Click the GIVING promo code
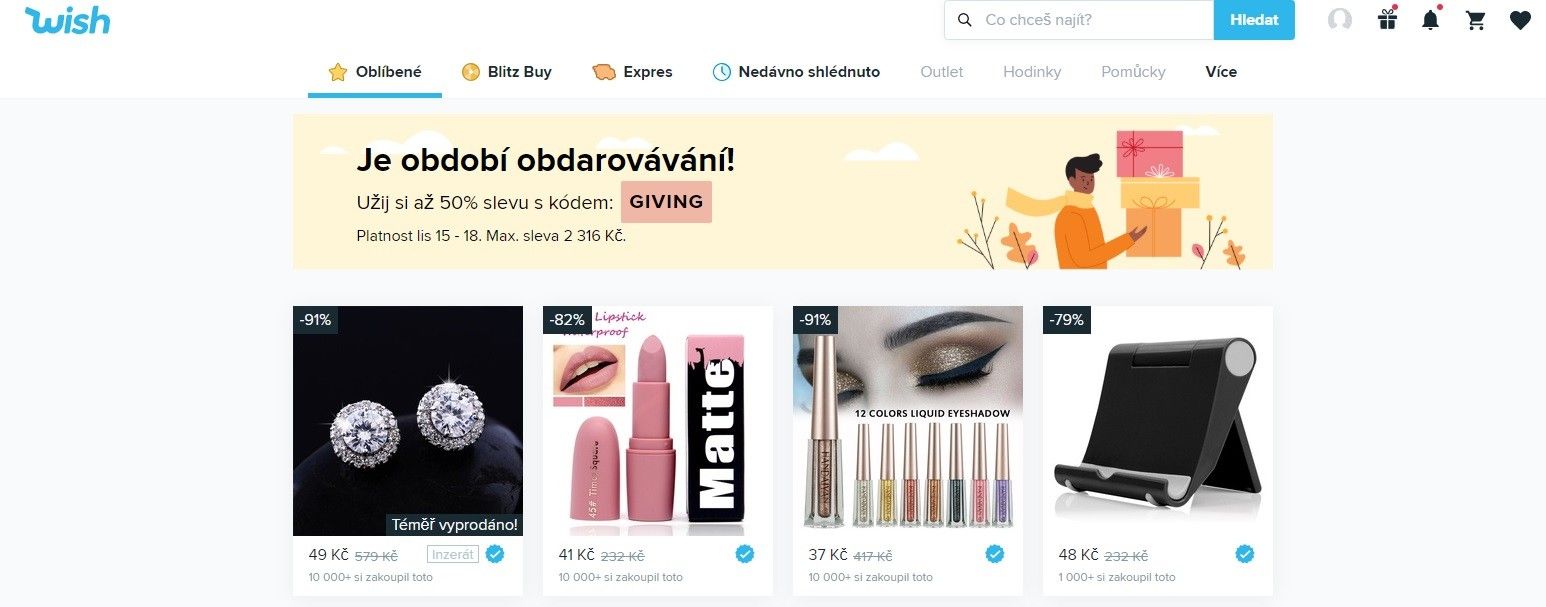This screenshot has width=1546, height=607. tap(666, 202)
